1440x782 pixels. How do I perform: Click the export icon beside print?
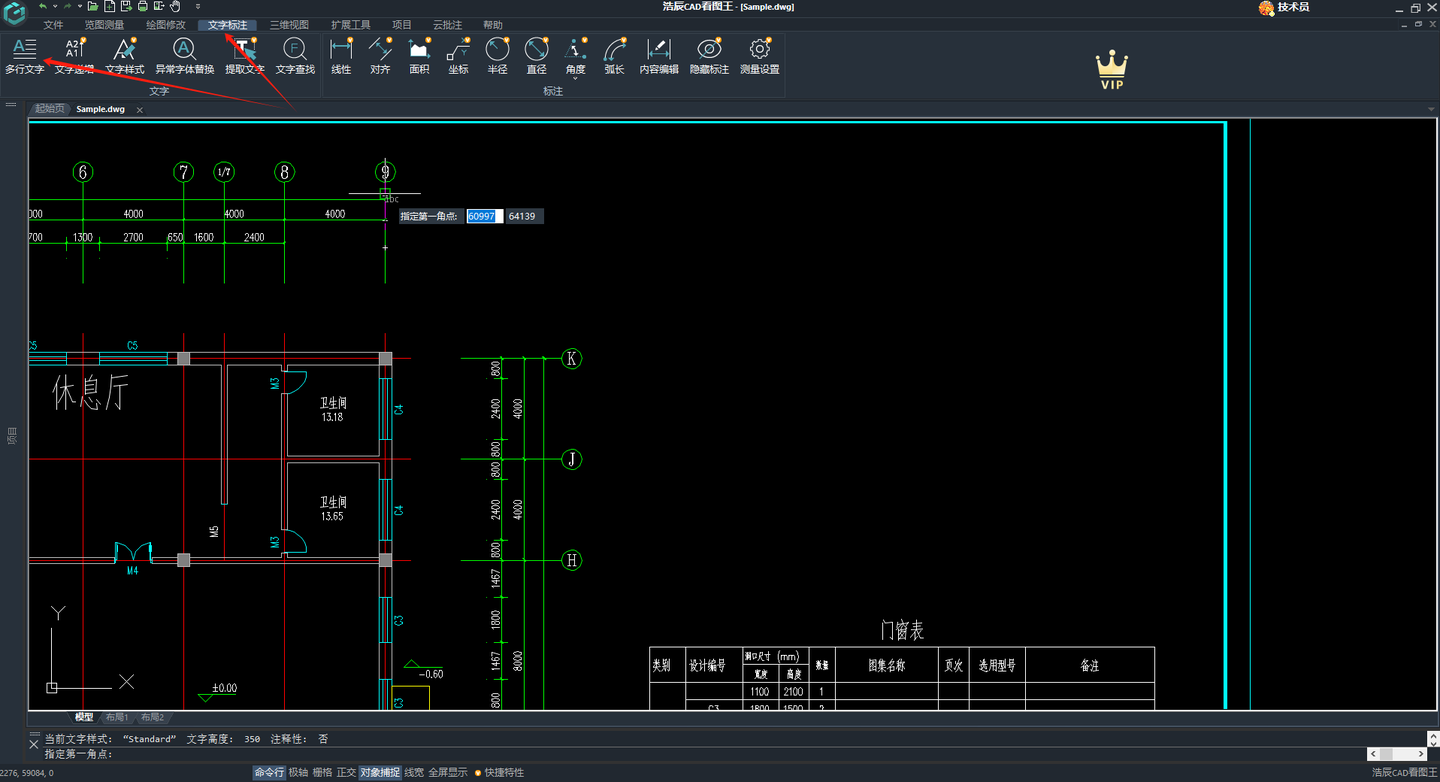159,6
